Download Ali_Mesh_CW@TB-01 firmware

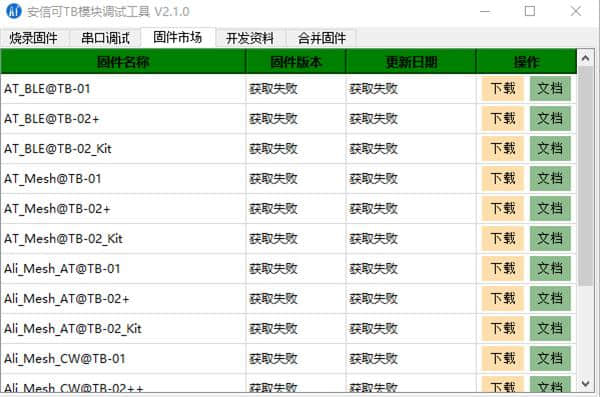[502, 359]
